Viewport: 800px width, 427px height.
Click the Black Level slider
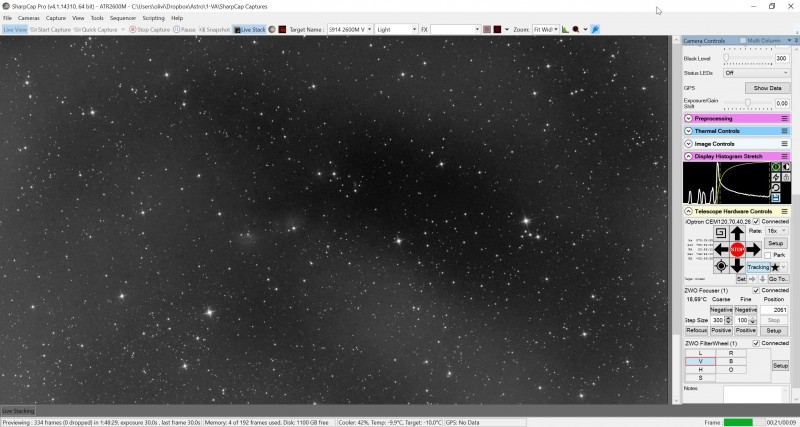[x=747, y=58]
